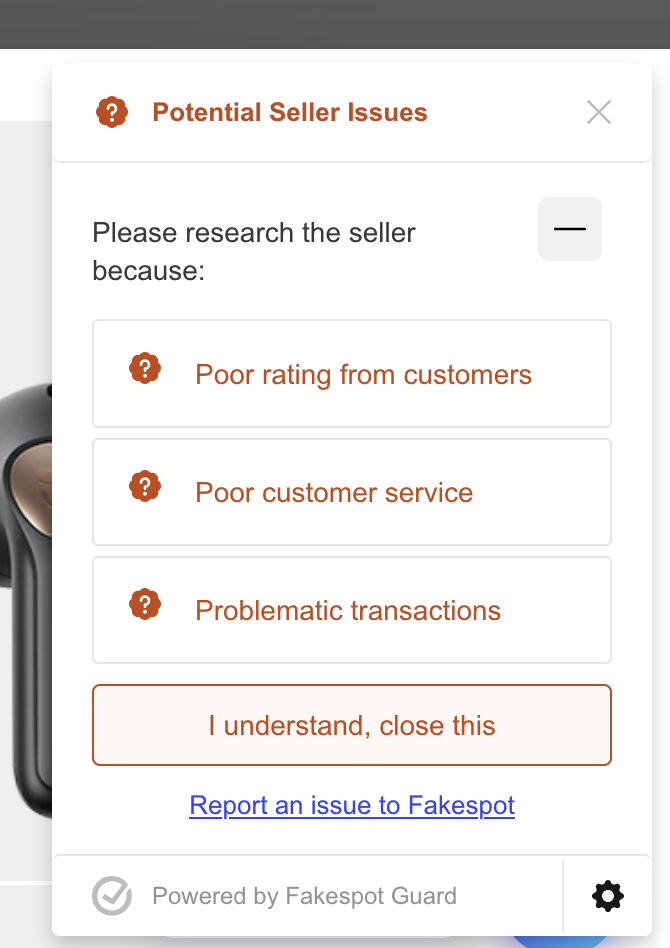
Task: Select the Poor rating from customers item
Action: point(352,374)
